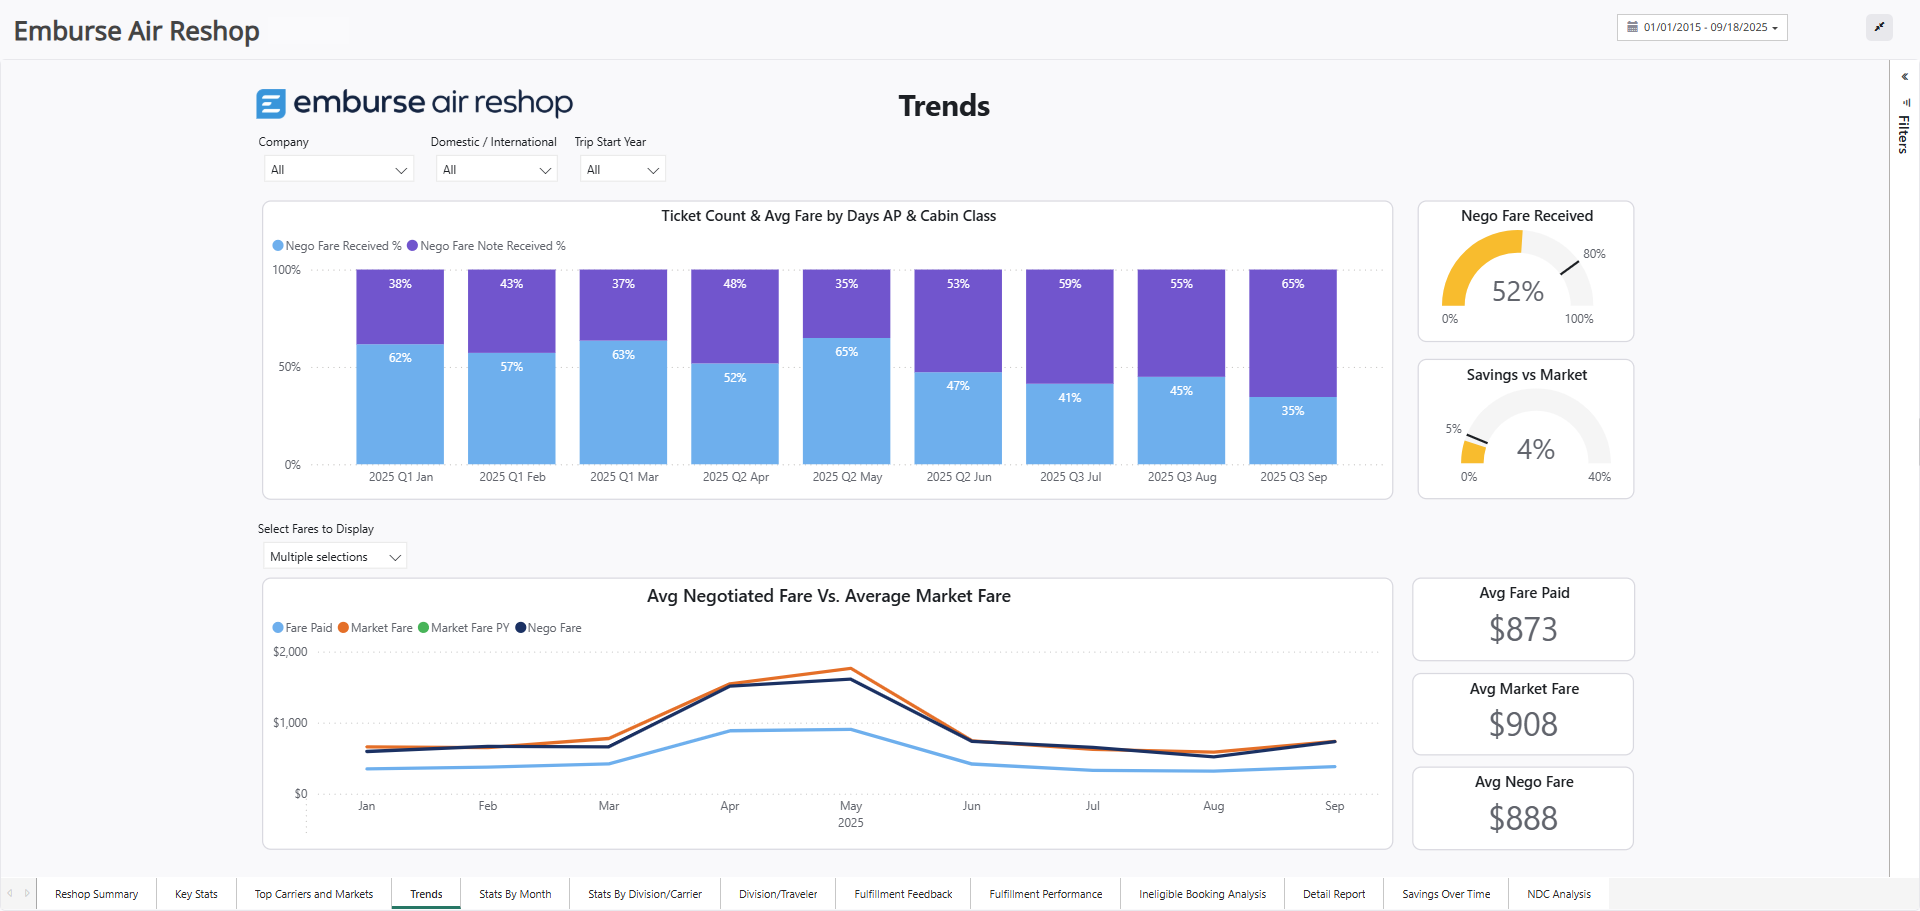This screenshot has width=1920, height=911.
Task: Select the Savings Over Time tab
Action: [1445, 893]
